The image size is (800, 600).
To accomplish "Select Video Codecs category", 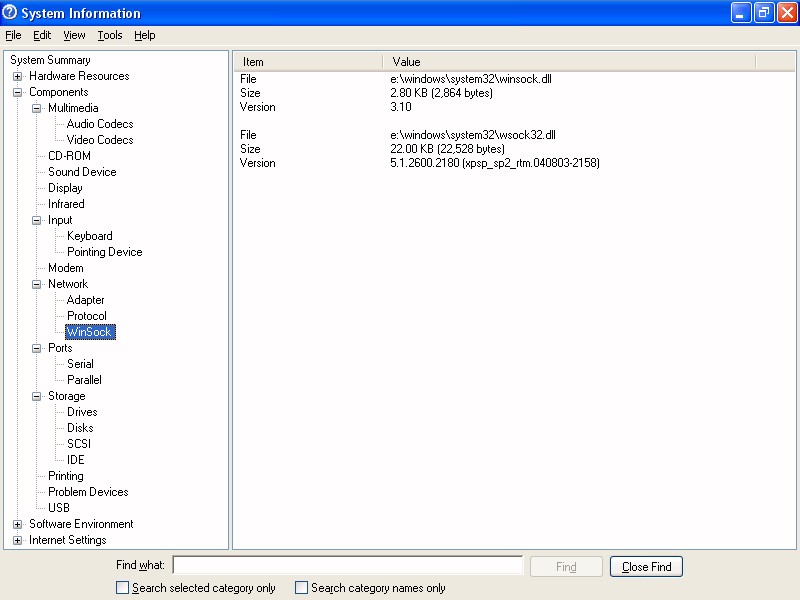I will [100, 140].
